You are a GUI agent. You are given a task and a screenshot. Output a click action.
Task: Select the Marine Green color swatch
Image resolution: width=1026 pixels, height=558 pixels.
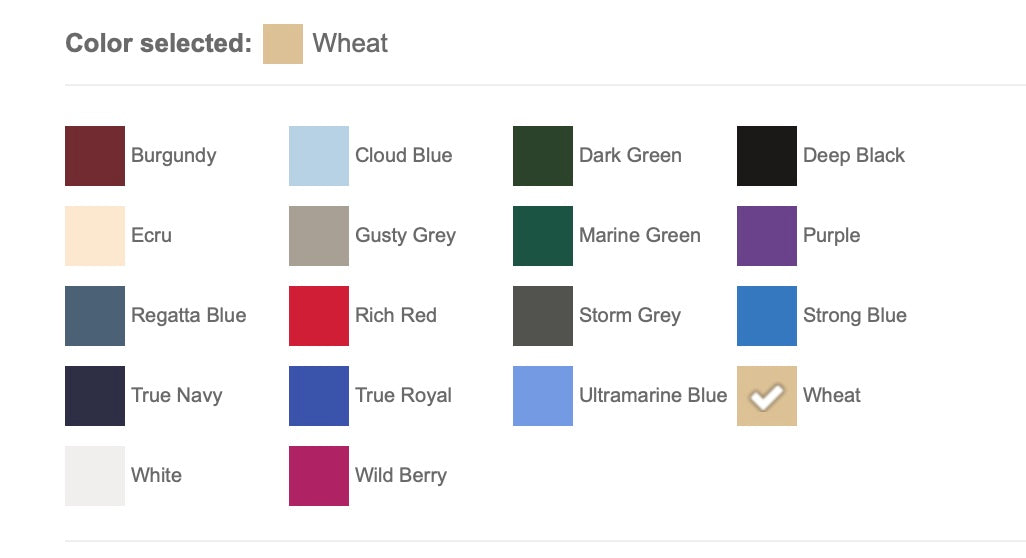point(543,236)
